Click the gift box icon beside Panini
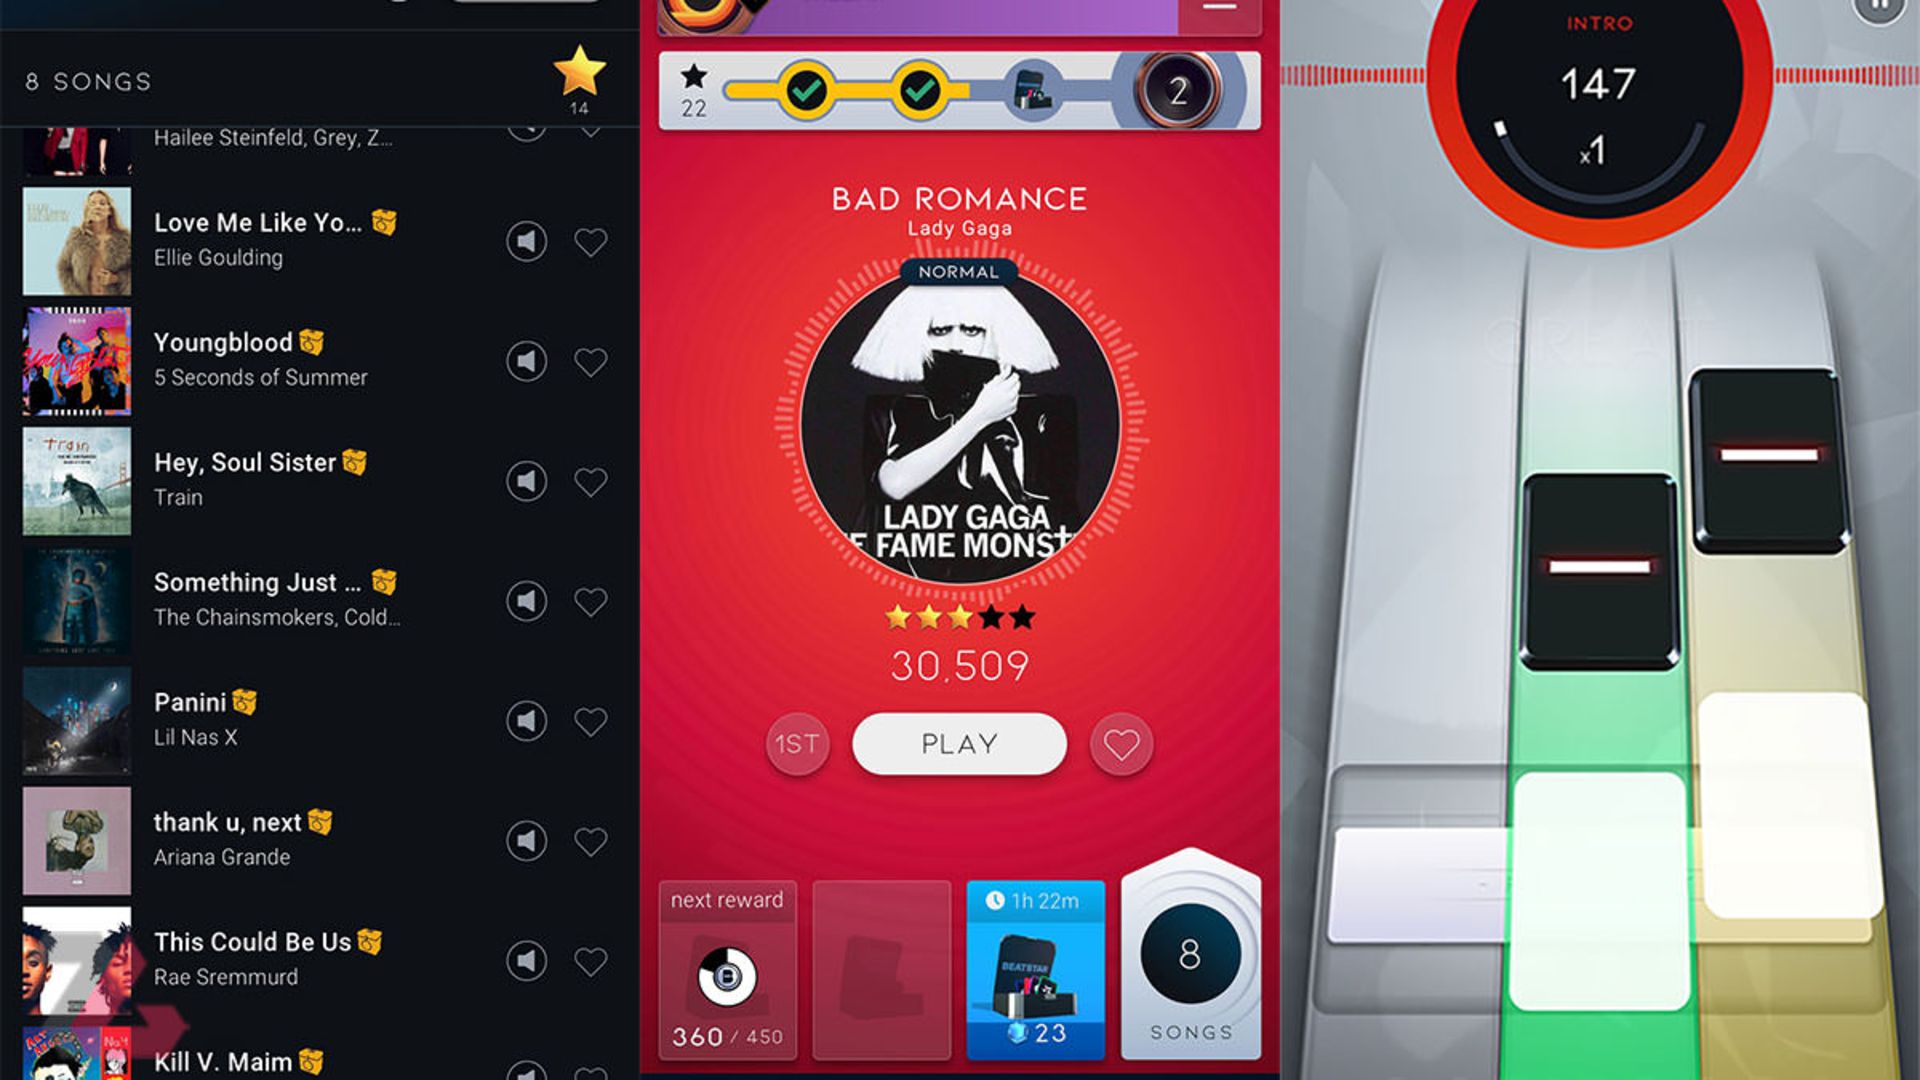Image resolution: width=1920 pixels, height=1080 pixels. coord(245,702)
